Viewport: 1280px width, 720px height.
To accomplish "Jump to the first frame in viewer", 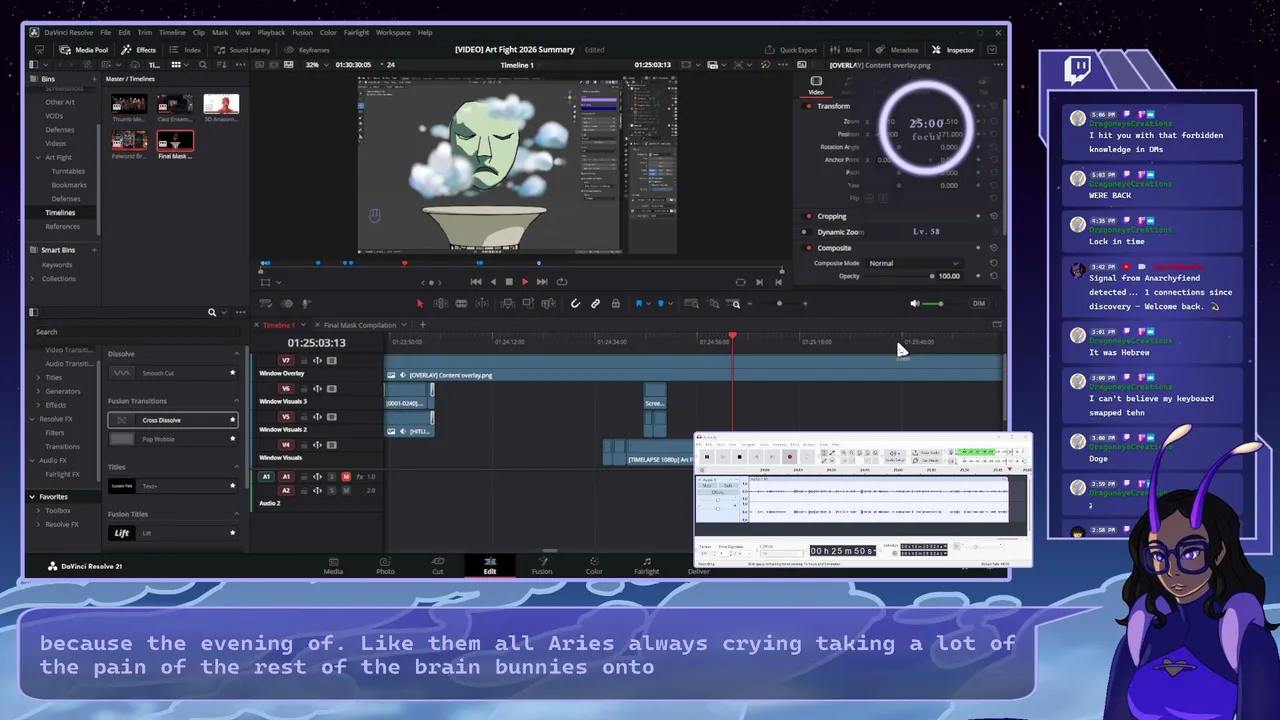I will point(475,282).
